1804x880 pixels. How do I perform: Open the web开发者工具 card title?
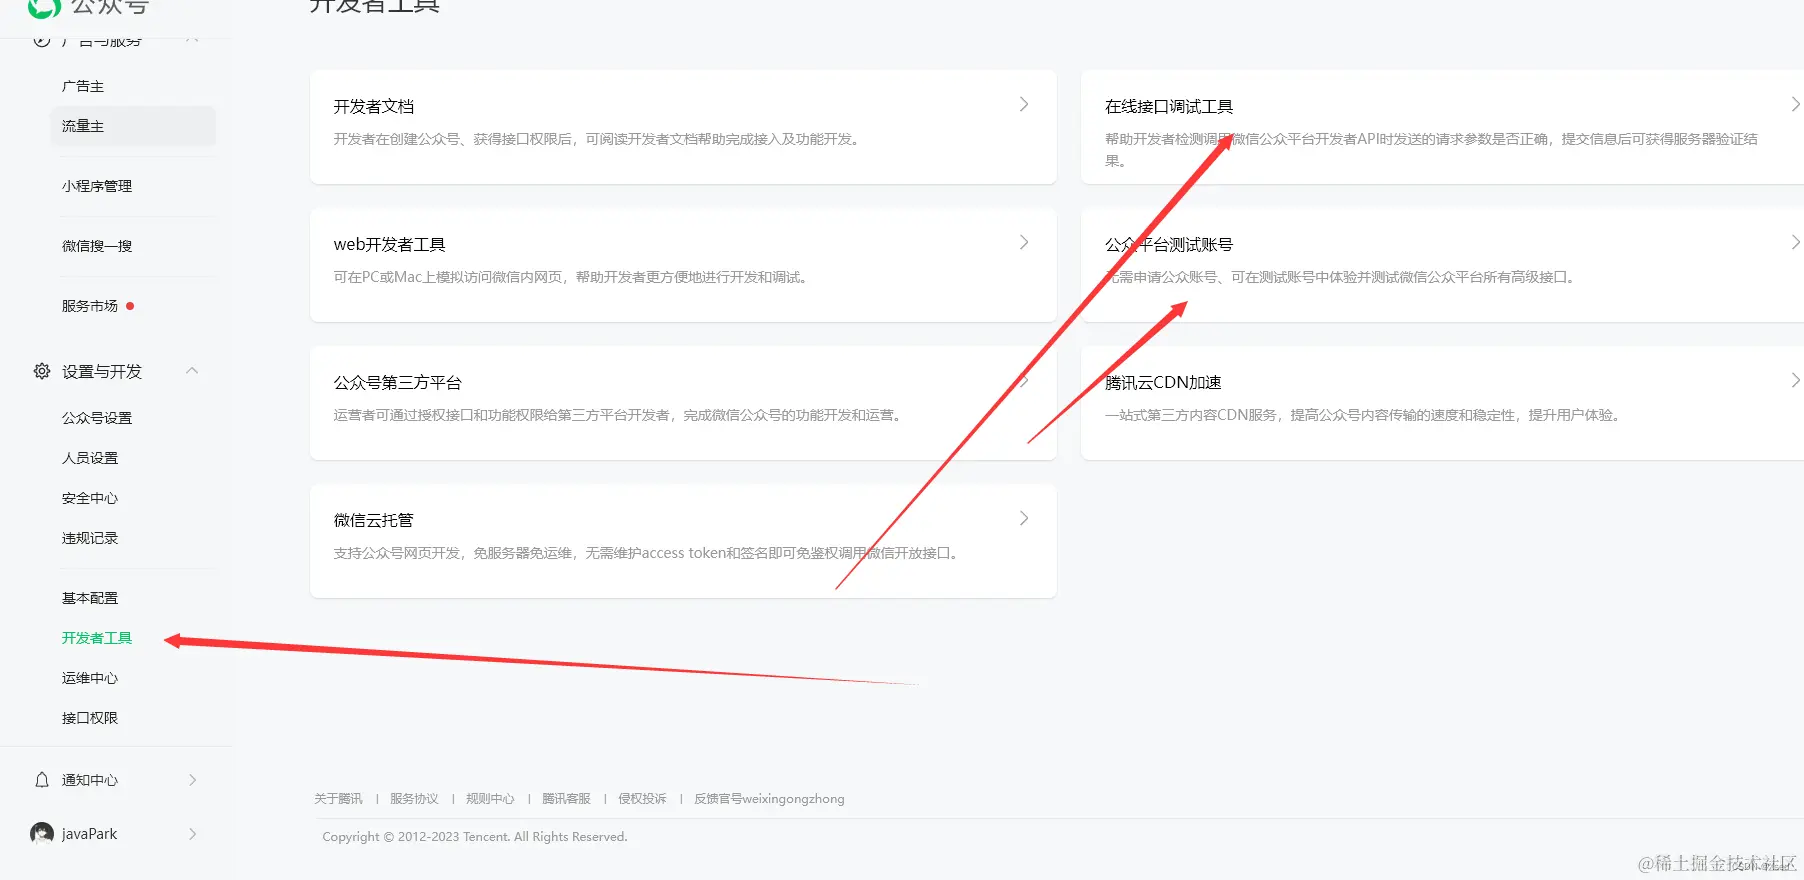(389, 244)
